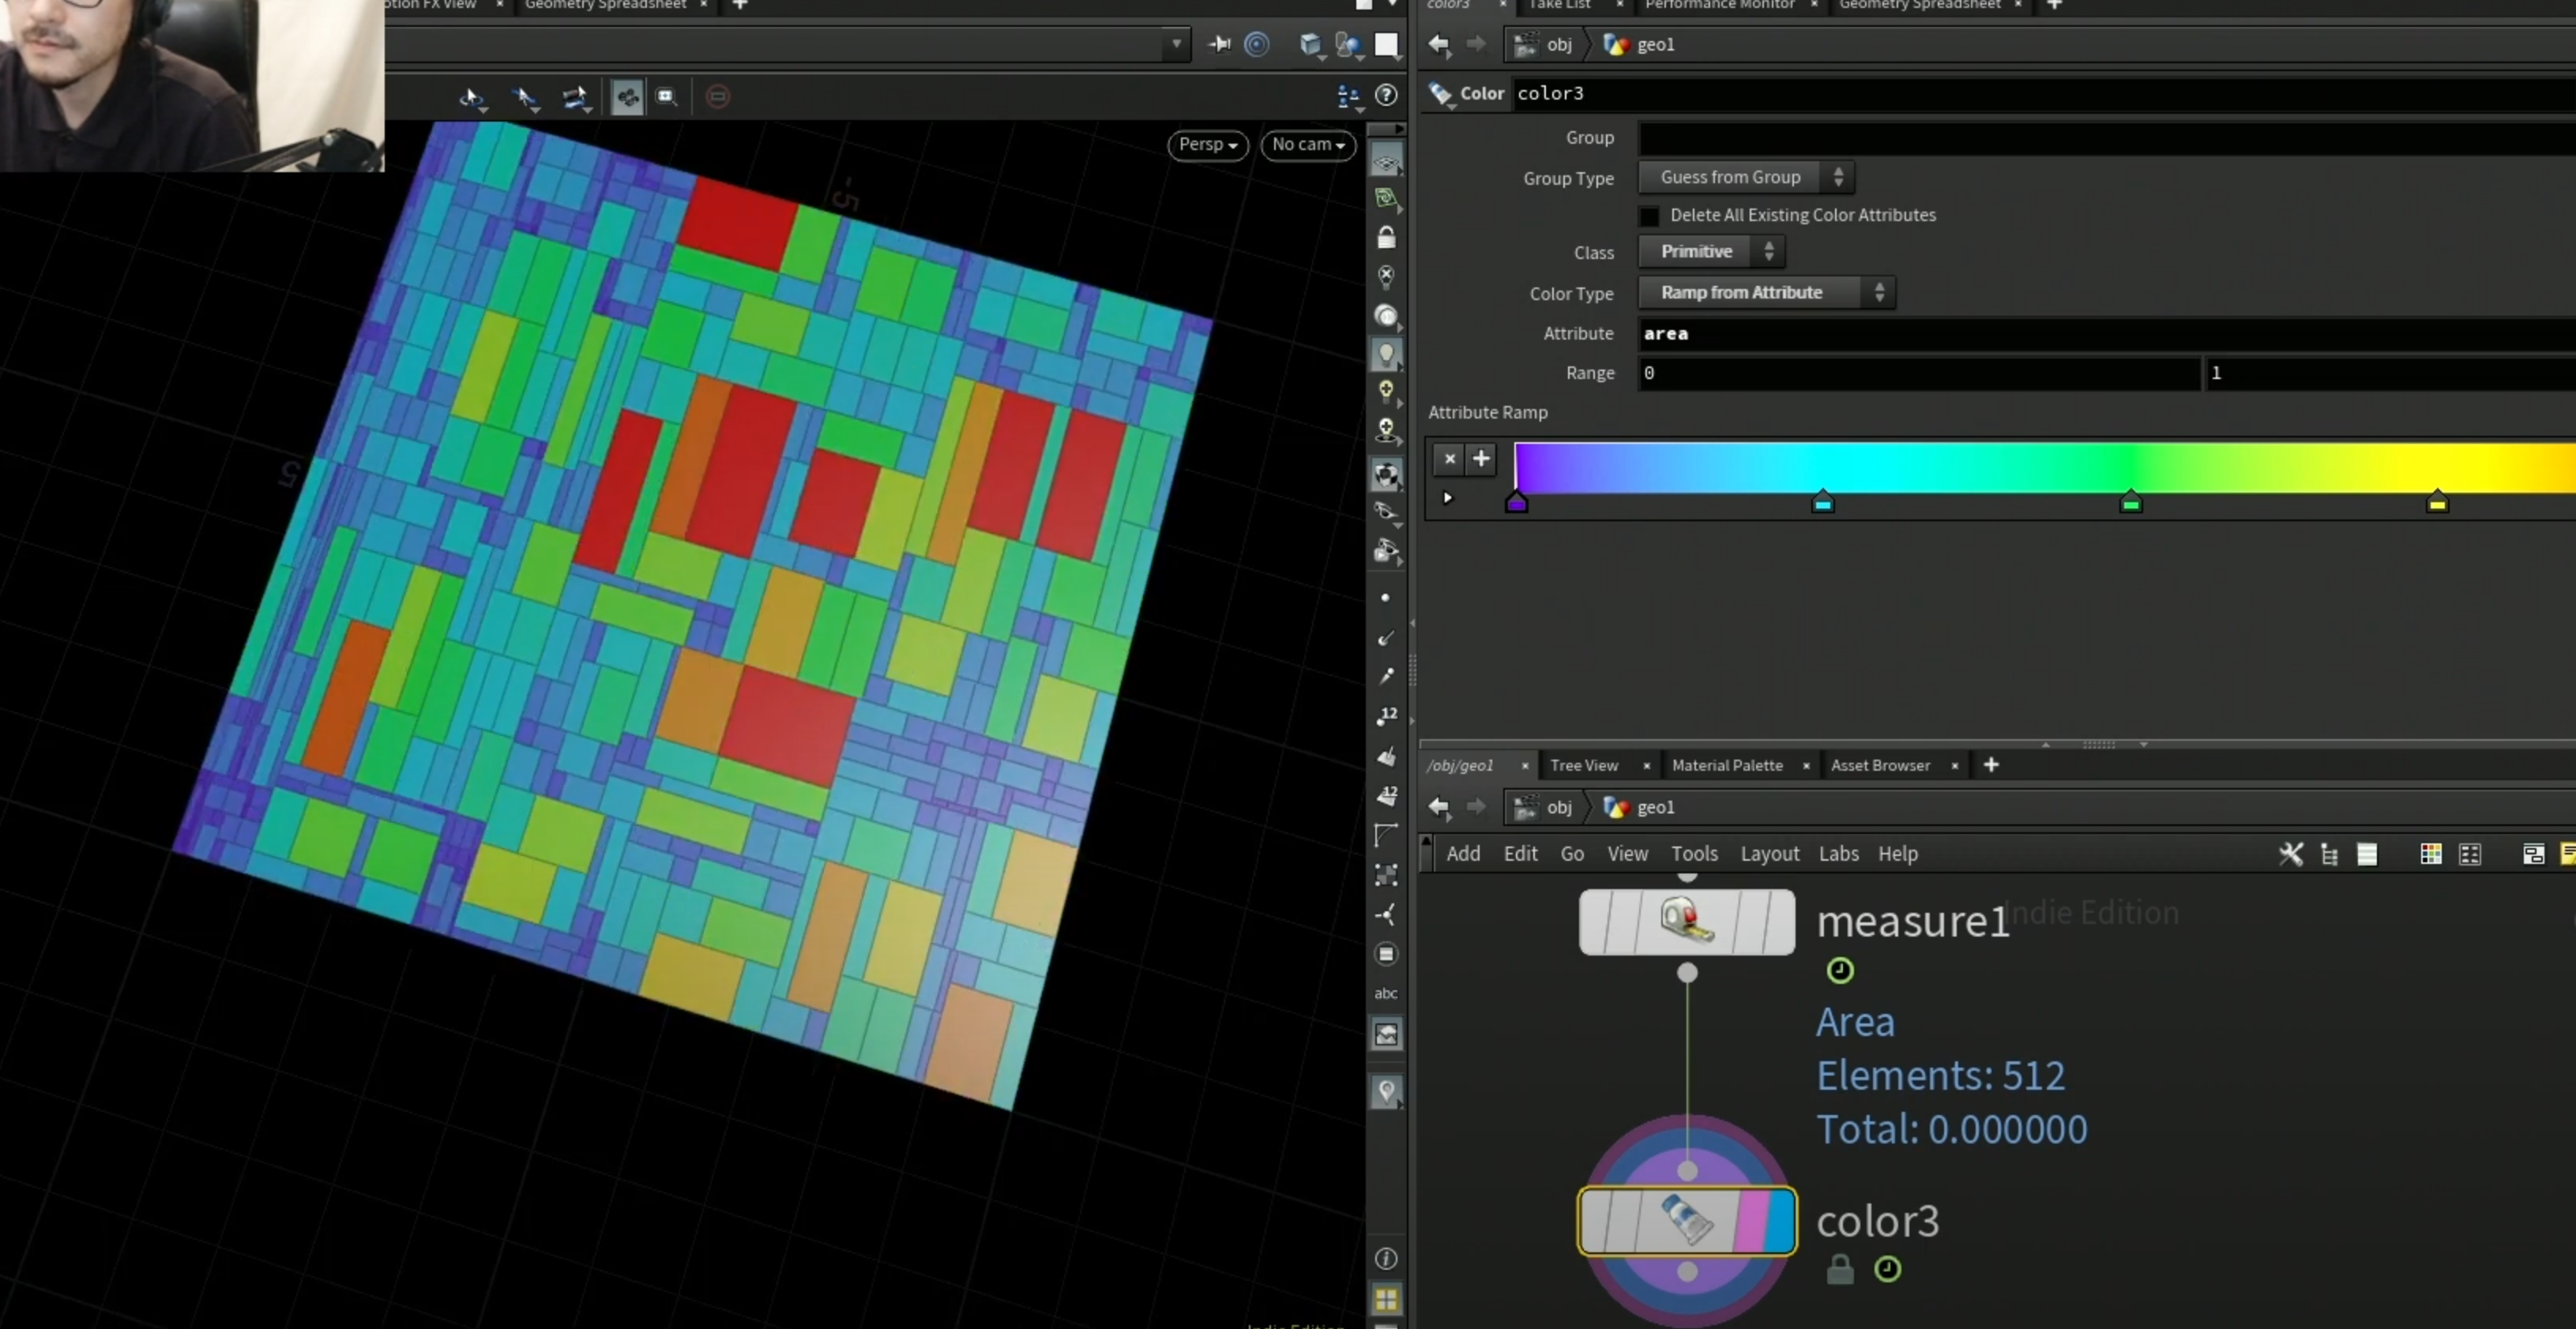The height and width of the screenshot is (1329, 2576).
Task: Open viewport help question mark icon
Action: [x=1386, y=95]
